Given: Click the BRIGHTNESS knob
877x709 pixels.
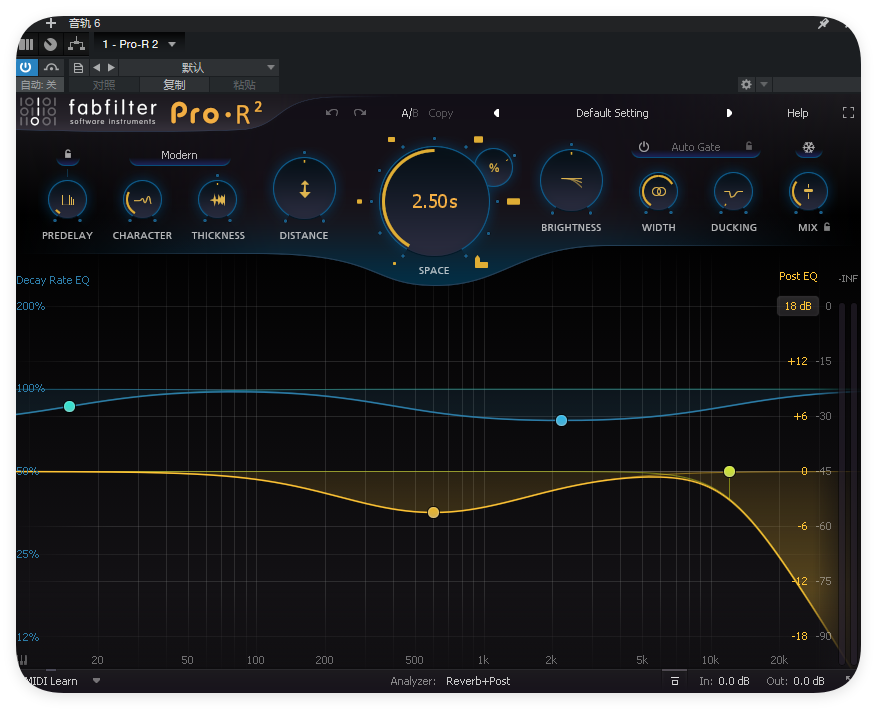Looking at the screenshot, I should pos(571,181).
